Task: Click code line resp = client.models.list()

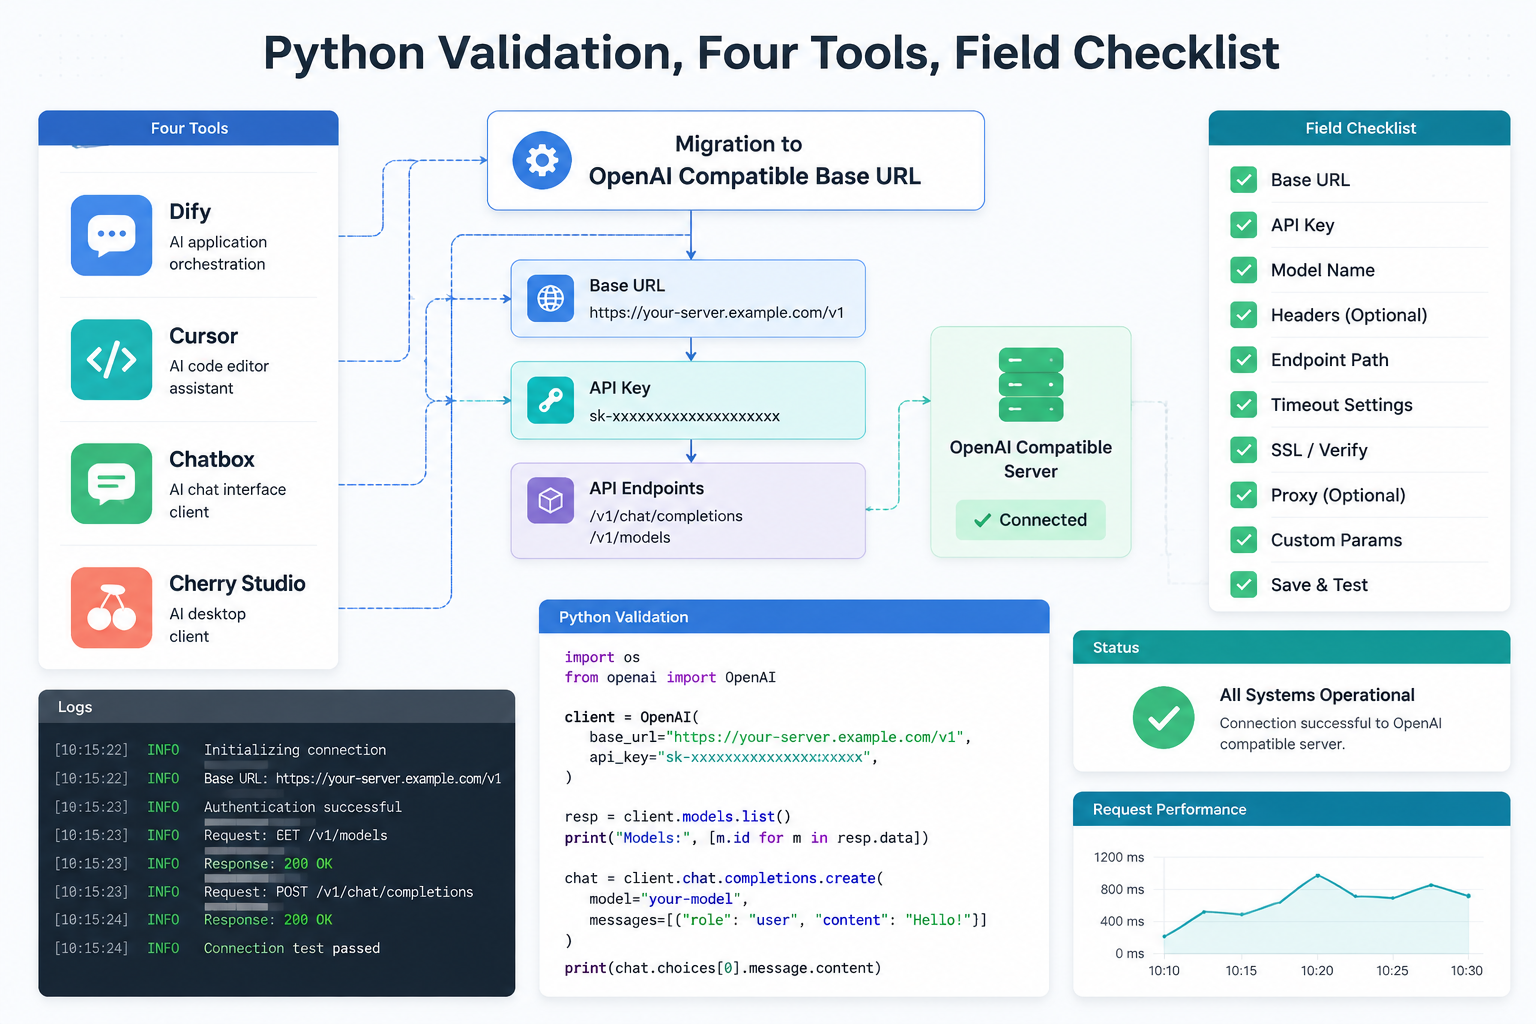Action: 678,817
